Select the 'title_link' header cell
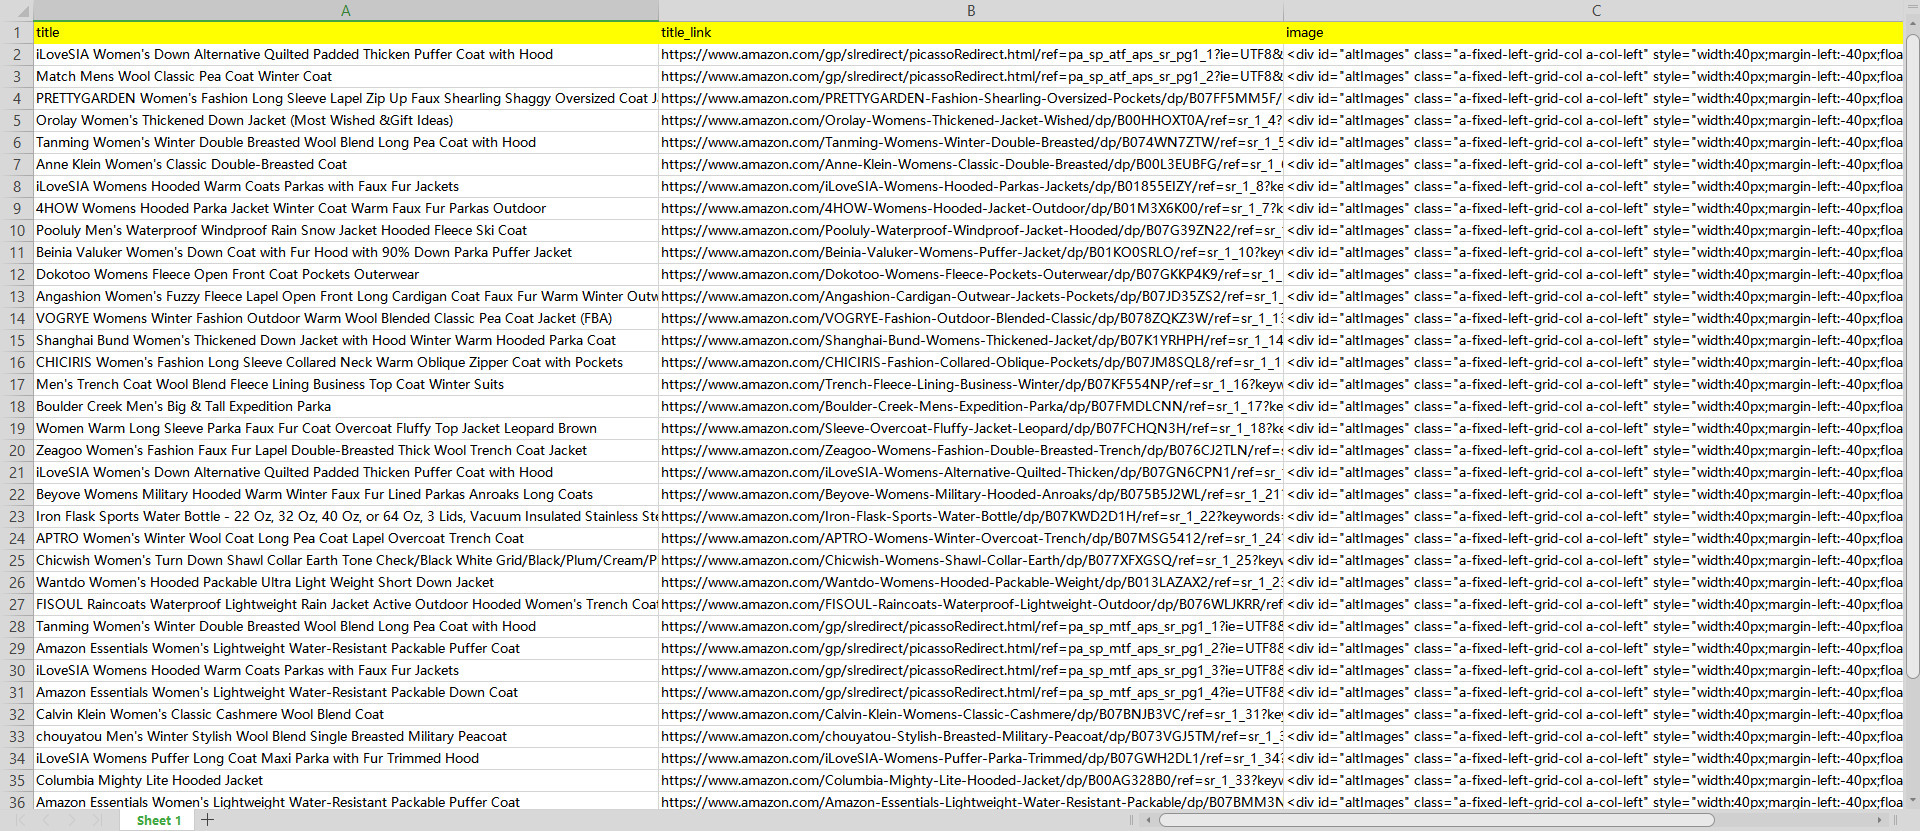The image size is (1920, 831). (x=970, y=32)
